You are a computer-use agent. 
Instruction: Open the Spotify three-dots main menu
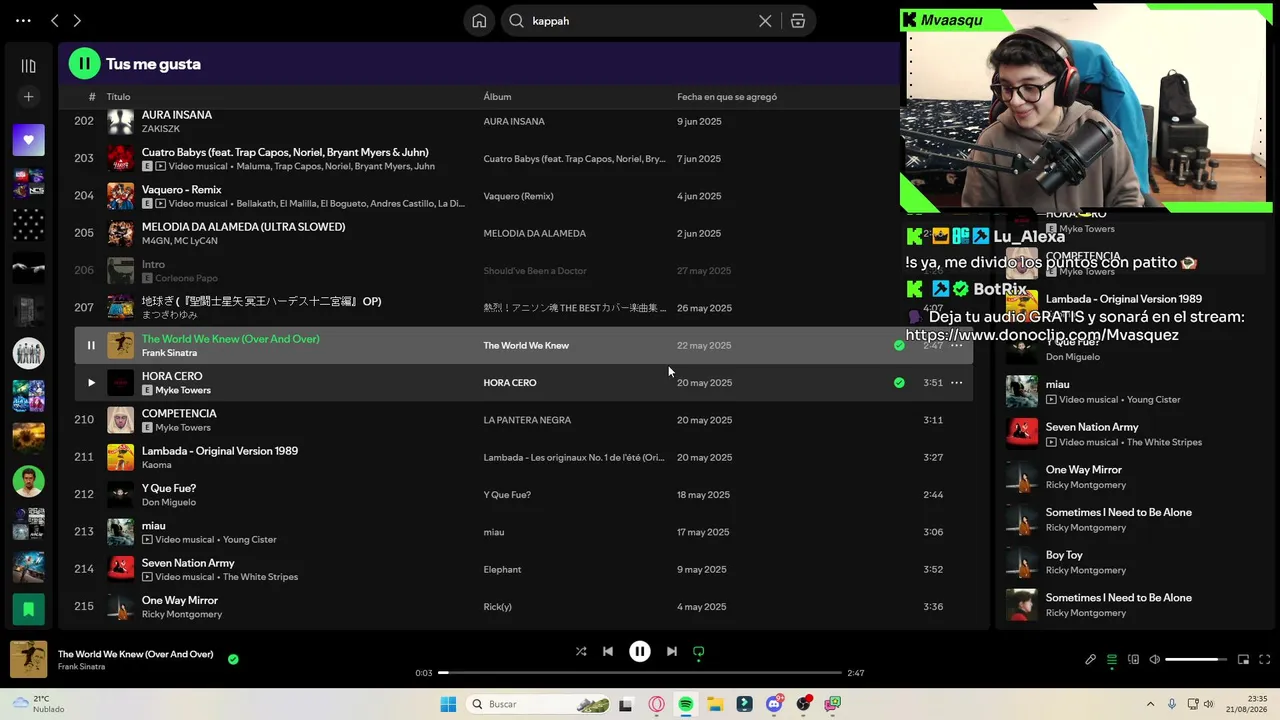(x=23, y=20)
